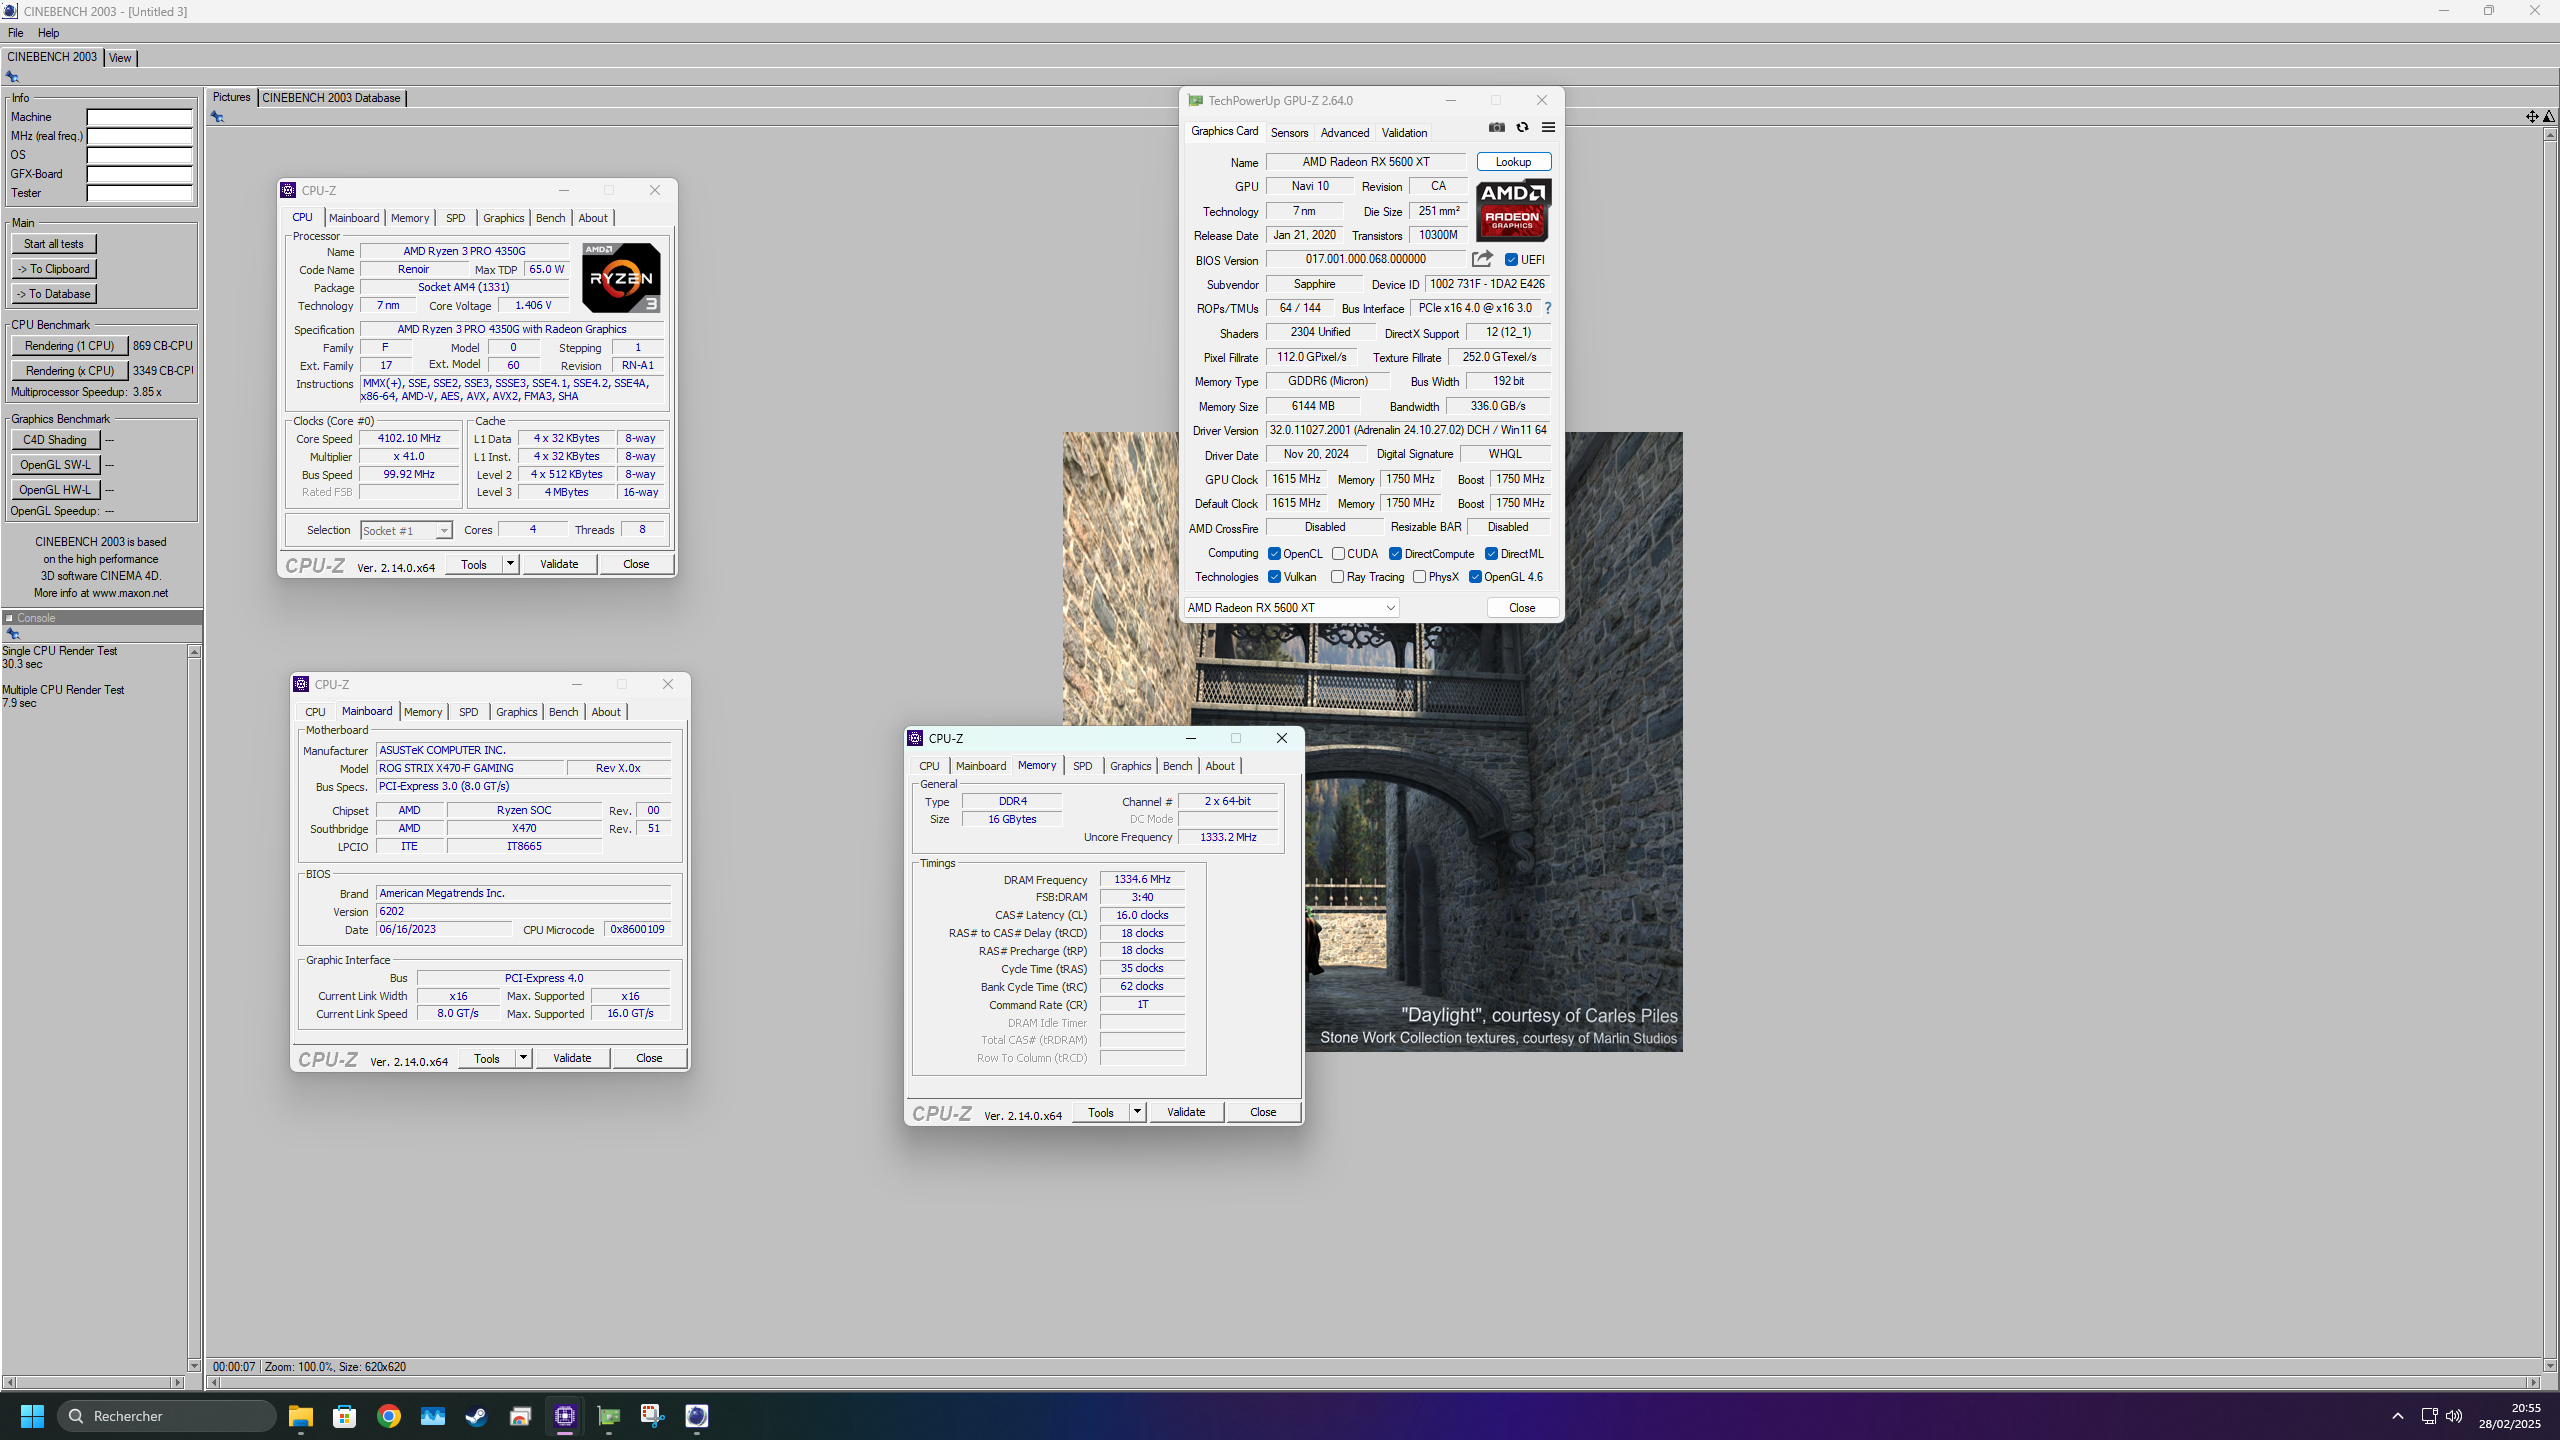Screen dimensions: 2560x1440
Task: Open SPD tab in CPU-Z Memory window
Action: [x=1082, y=766]
